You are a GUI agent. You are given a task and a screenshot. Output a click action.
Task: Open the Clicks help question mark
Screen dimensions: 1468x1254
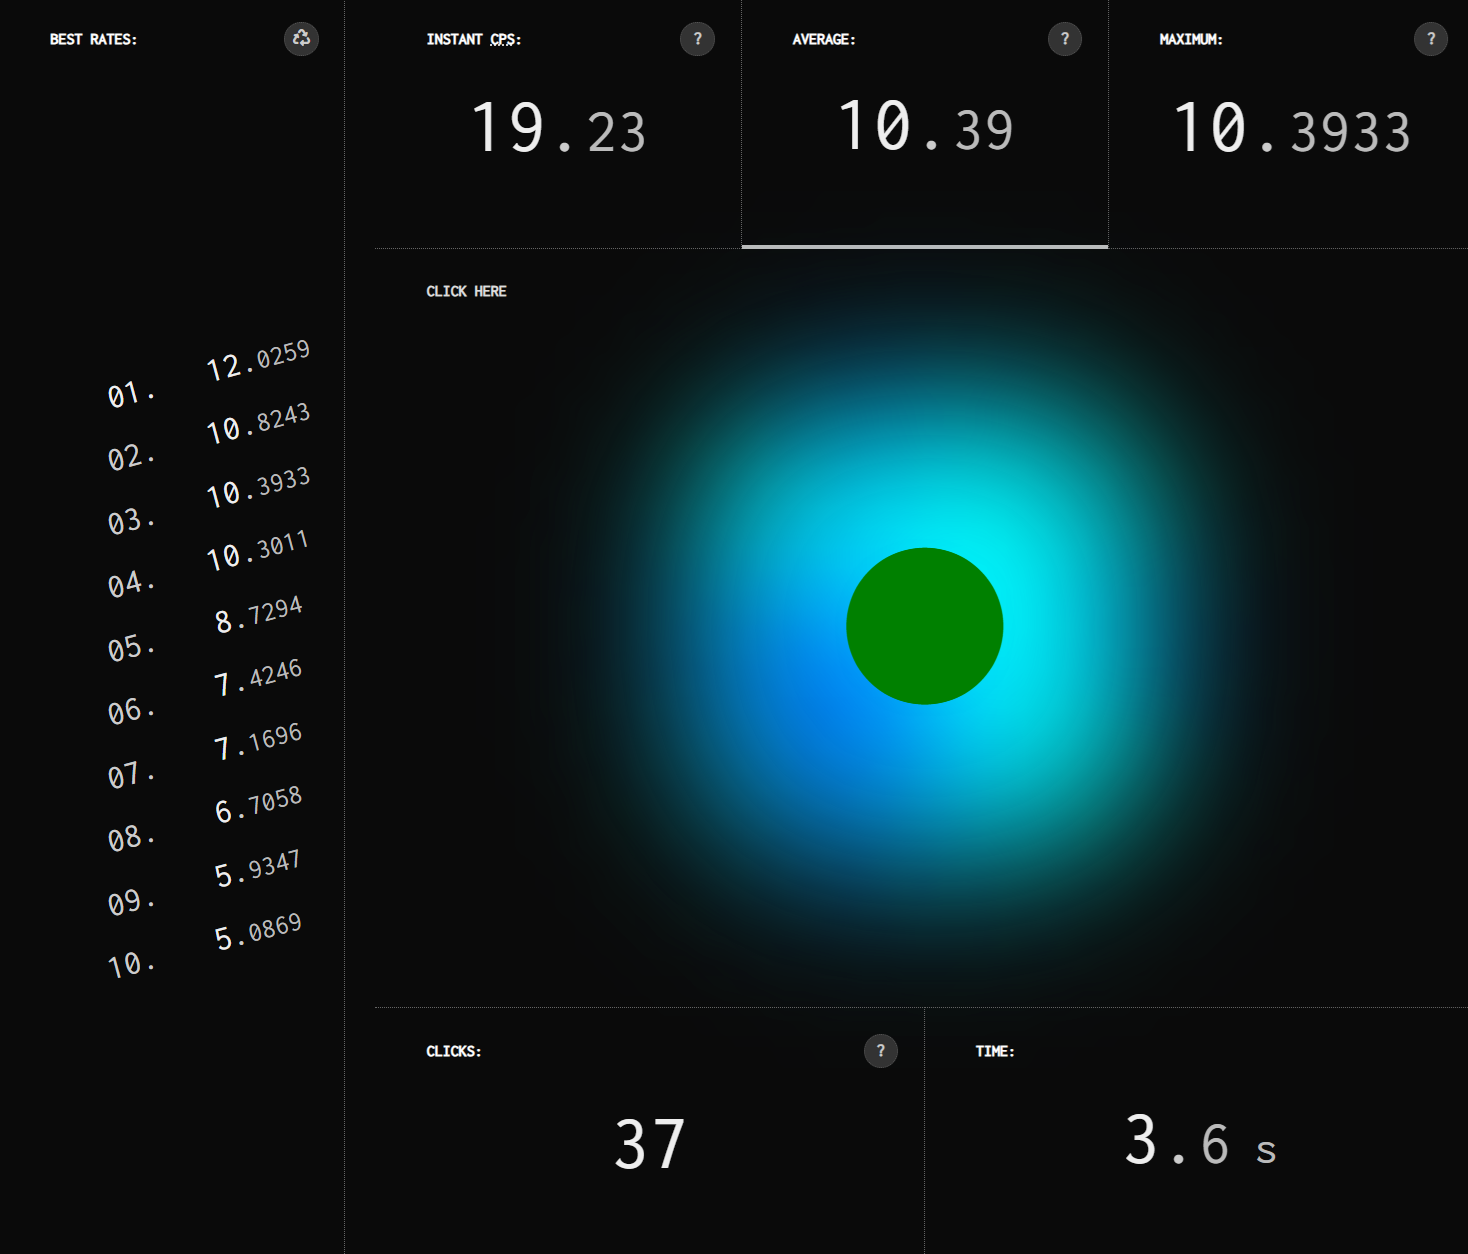click(881, 1051)
